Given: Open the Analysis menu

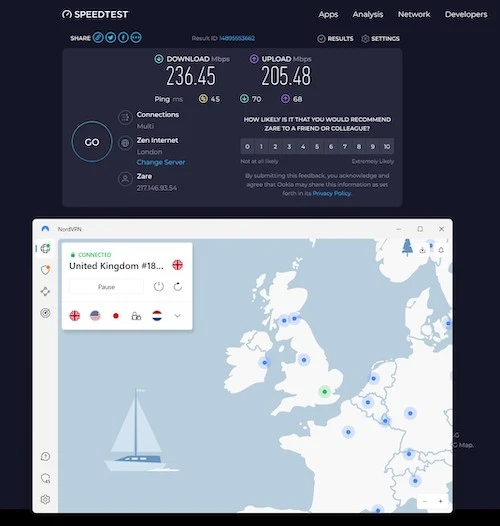Looking at the screenshot, I should 368,14.
